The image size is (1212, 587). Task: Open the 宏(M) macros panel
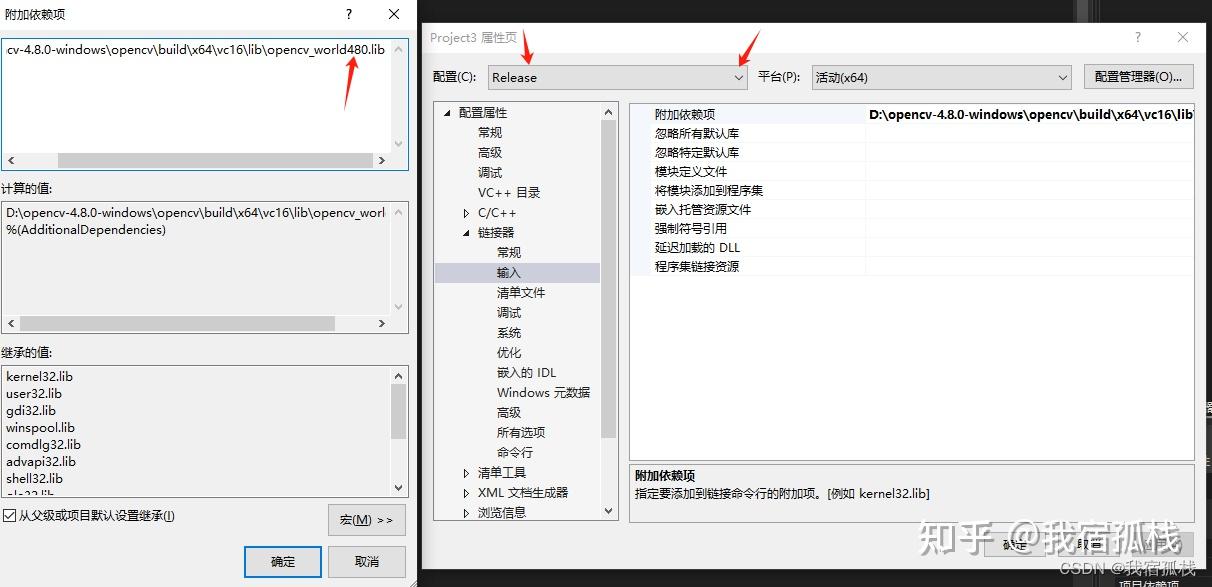coord(366,519)
